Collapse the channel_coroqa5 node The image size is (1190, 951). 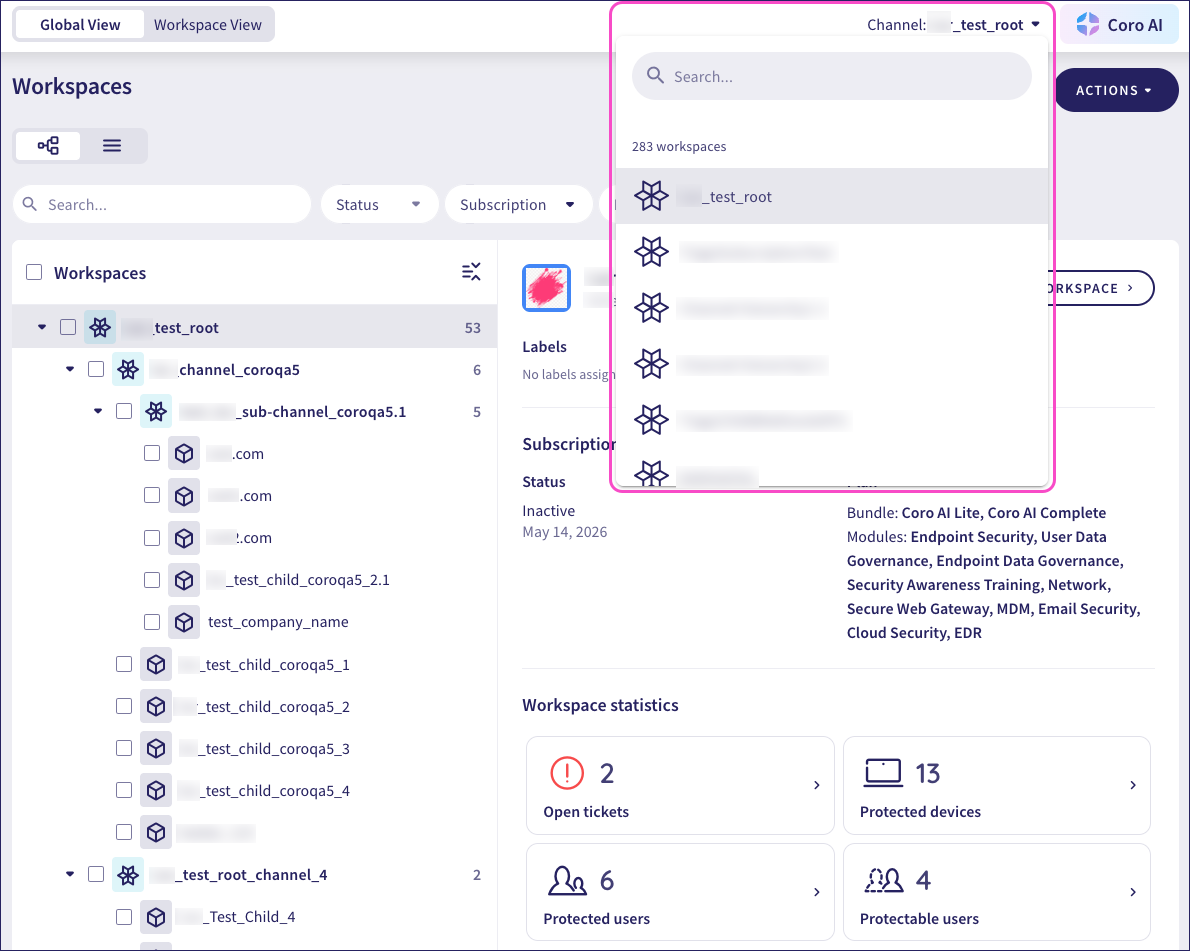tap(70, 370)
